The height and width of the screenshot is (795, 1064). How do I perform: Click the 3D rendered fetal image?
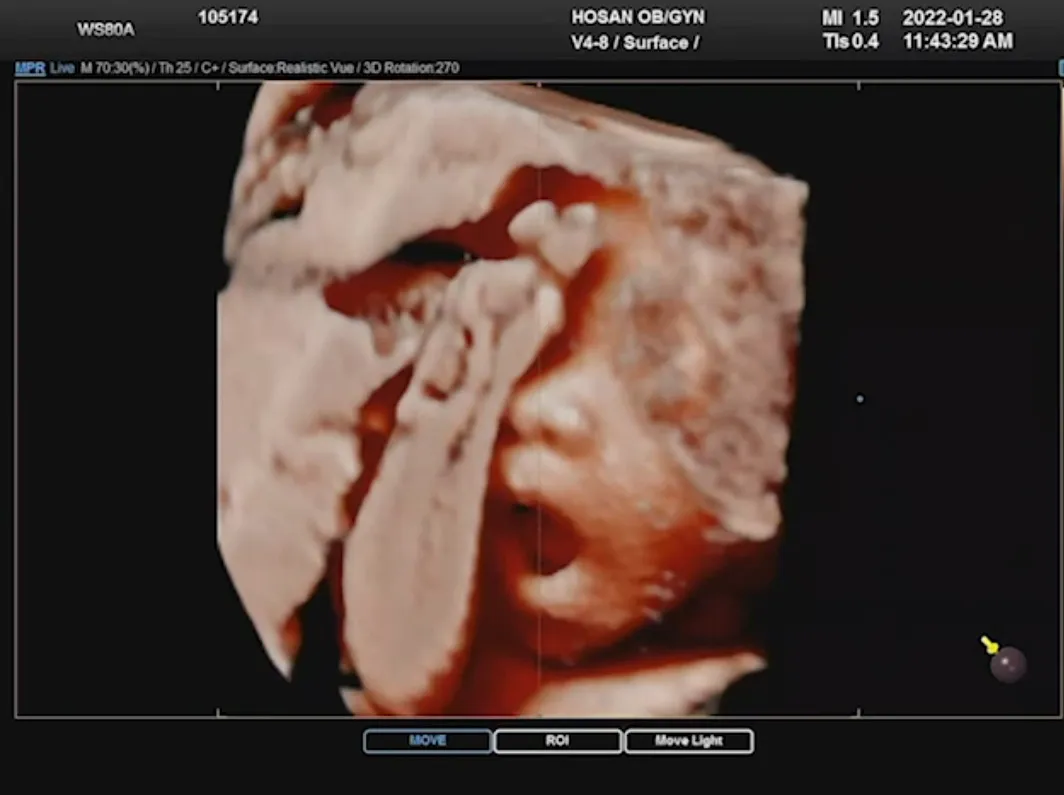pos(512,399)
